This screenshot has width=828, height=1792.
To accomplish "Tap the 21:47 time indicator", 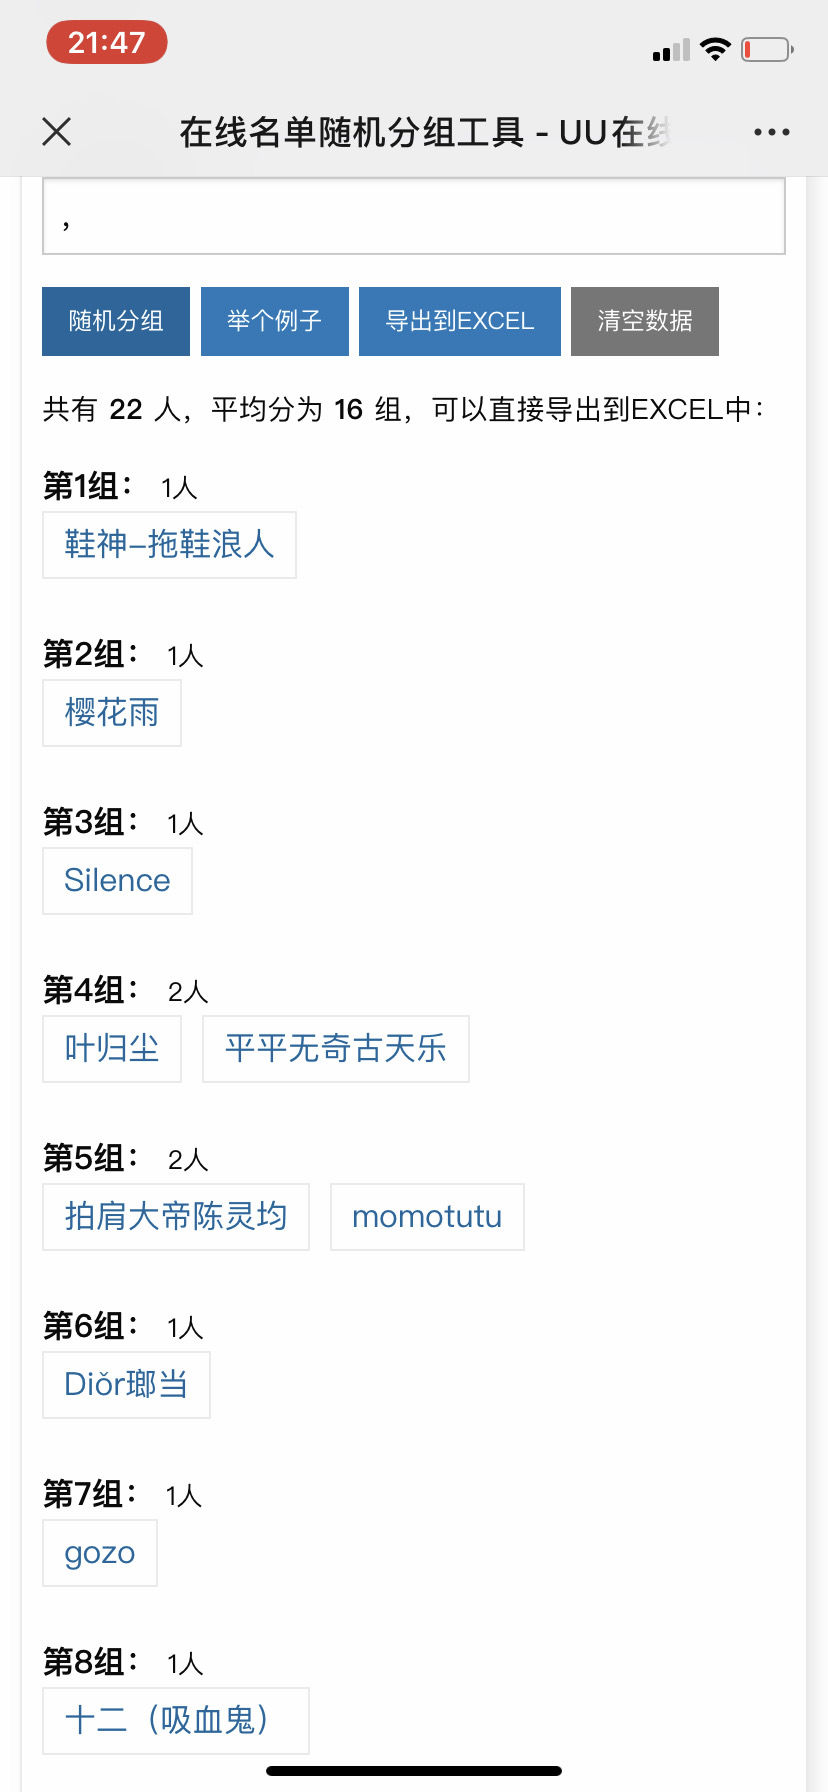I will click(107, 42).
